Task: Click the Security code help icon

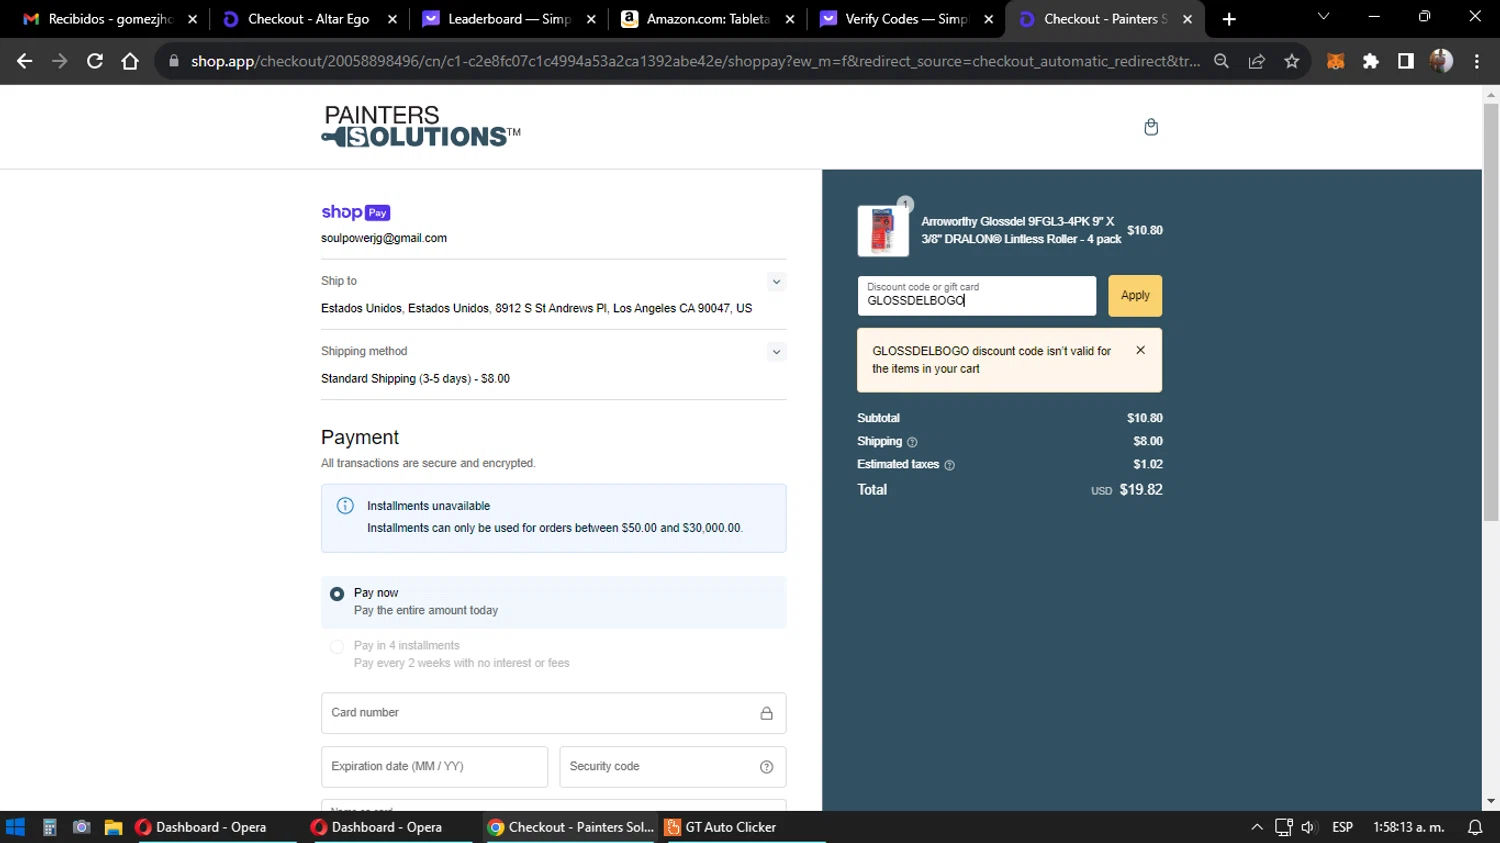Action: (766, 767)
